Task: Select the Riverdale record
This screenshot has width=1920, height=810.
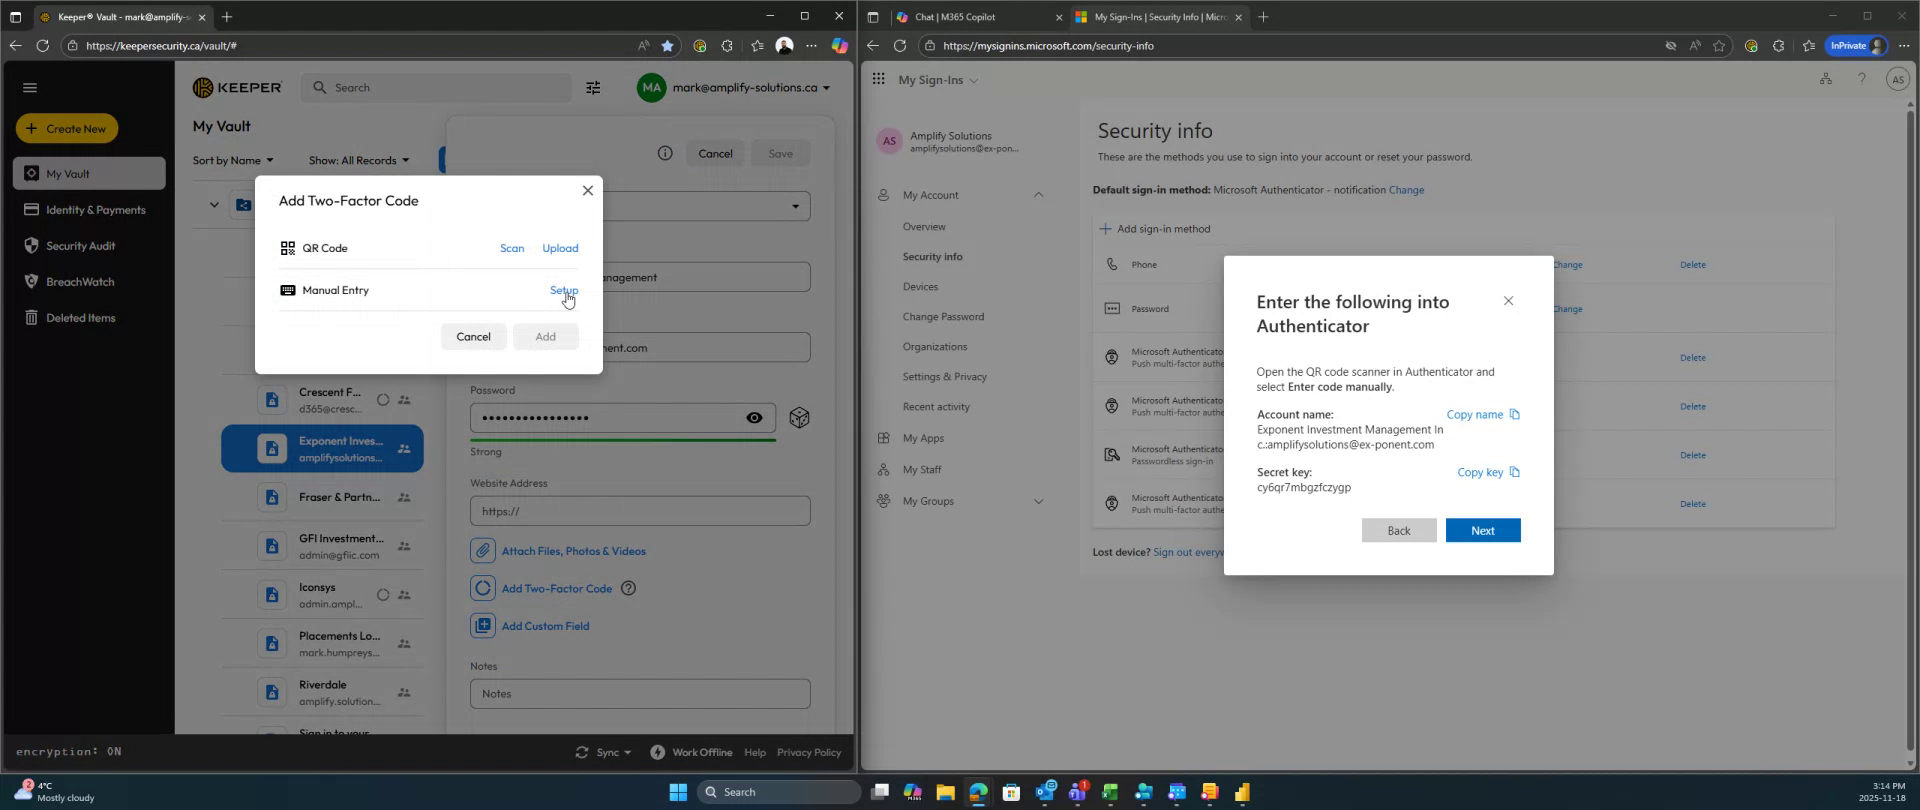Action: [322, 692]
